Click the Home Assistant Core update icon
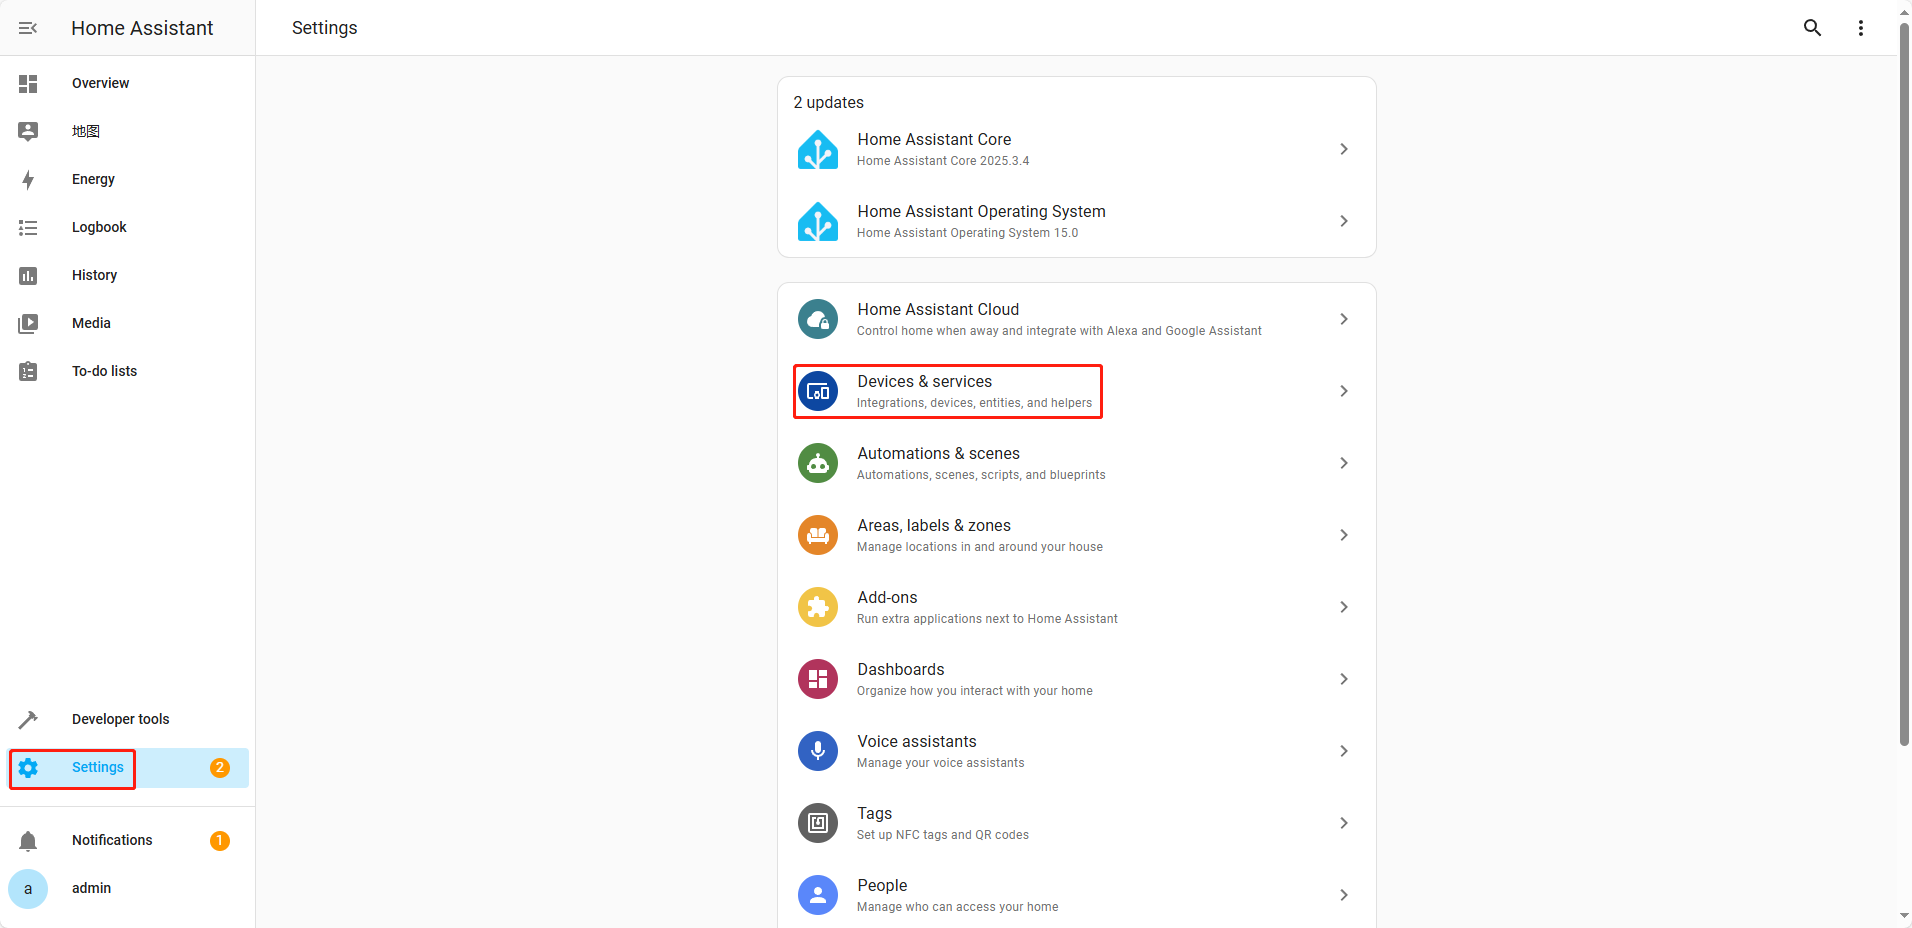This screenshot has width=1912, height=928. [818, 150]
